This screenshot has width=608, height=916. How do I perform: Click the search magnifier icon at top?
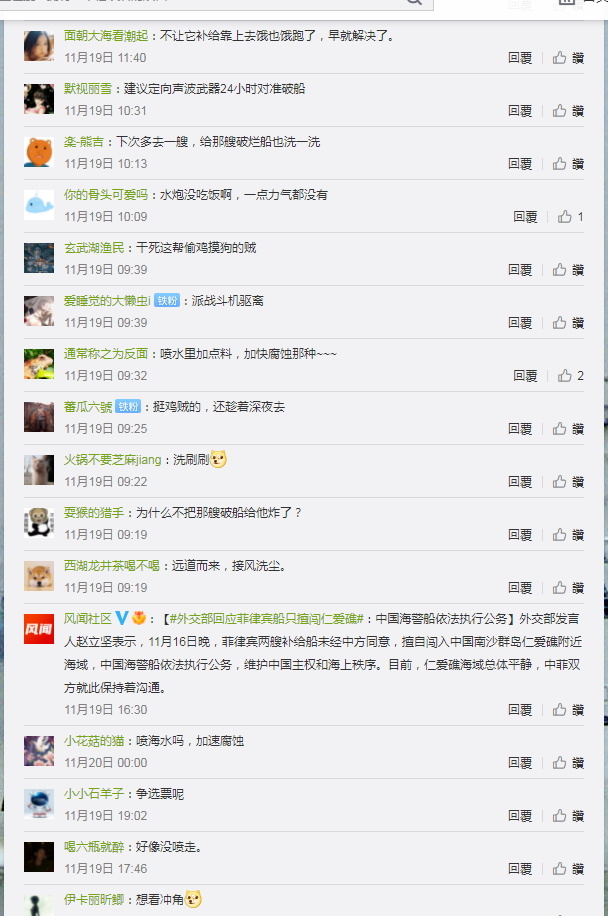tap(414, 2)
